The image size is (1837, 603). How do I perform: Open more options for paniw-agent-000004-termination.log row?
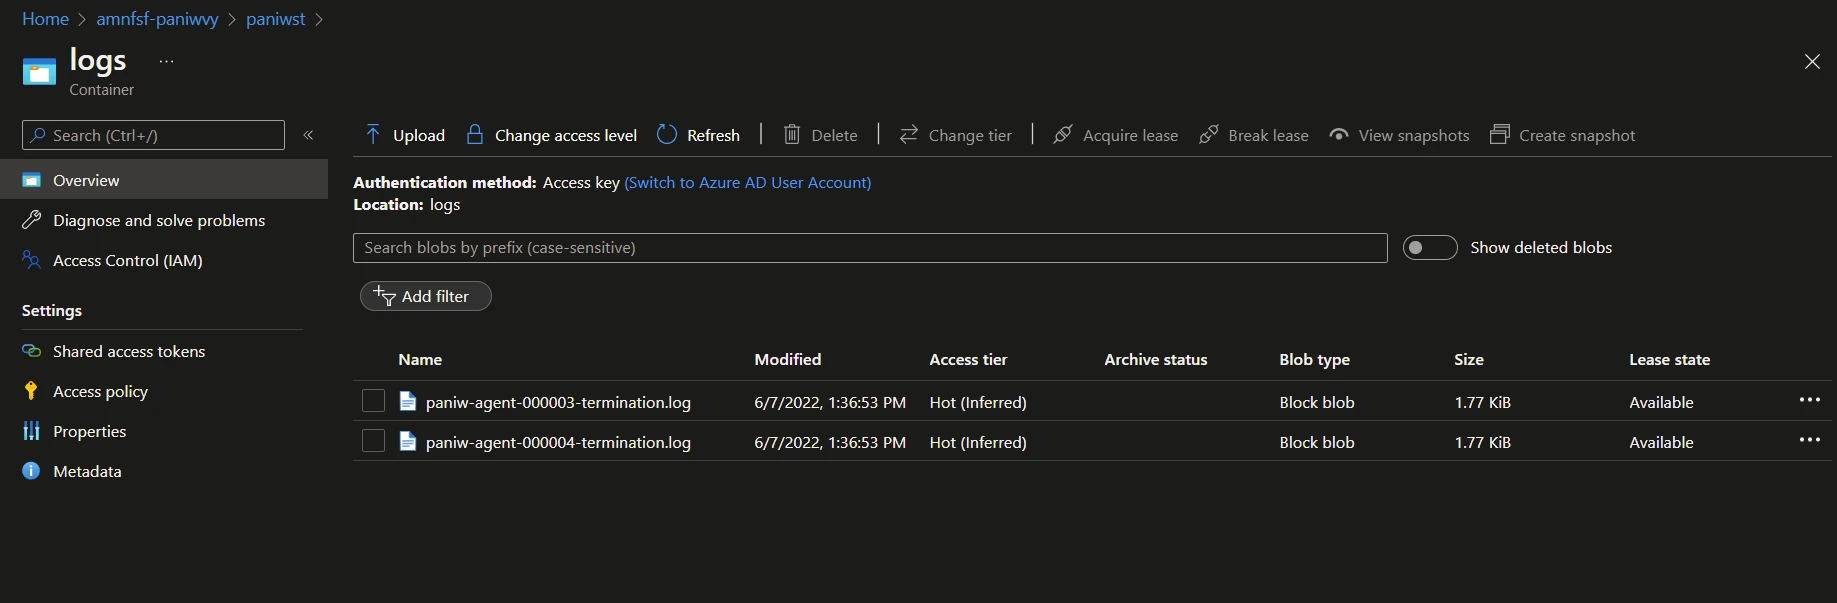[x=1810, y=440]
